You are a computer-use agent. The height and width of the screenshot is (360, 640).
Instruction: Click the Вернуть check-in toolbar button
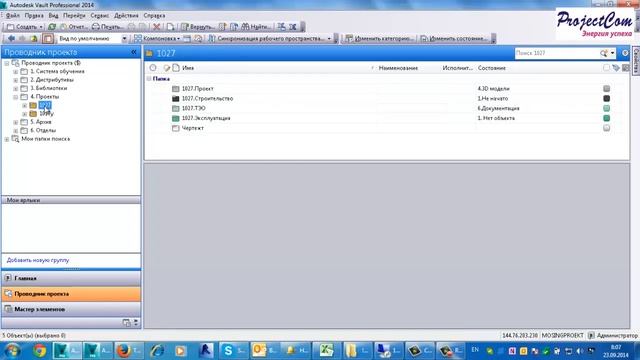point(198,27)
